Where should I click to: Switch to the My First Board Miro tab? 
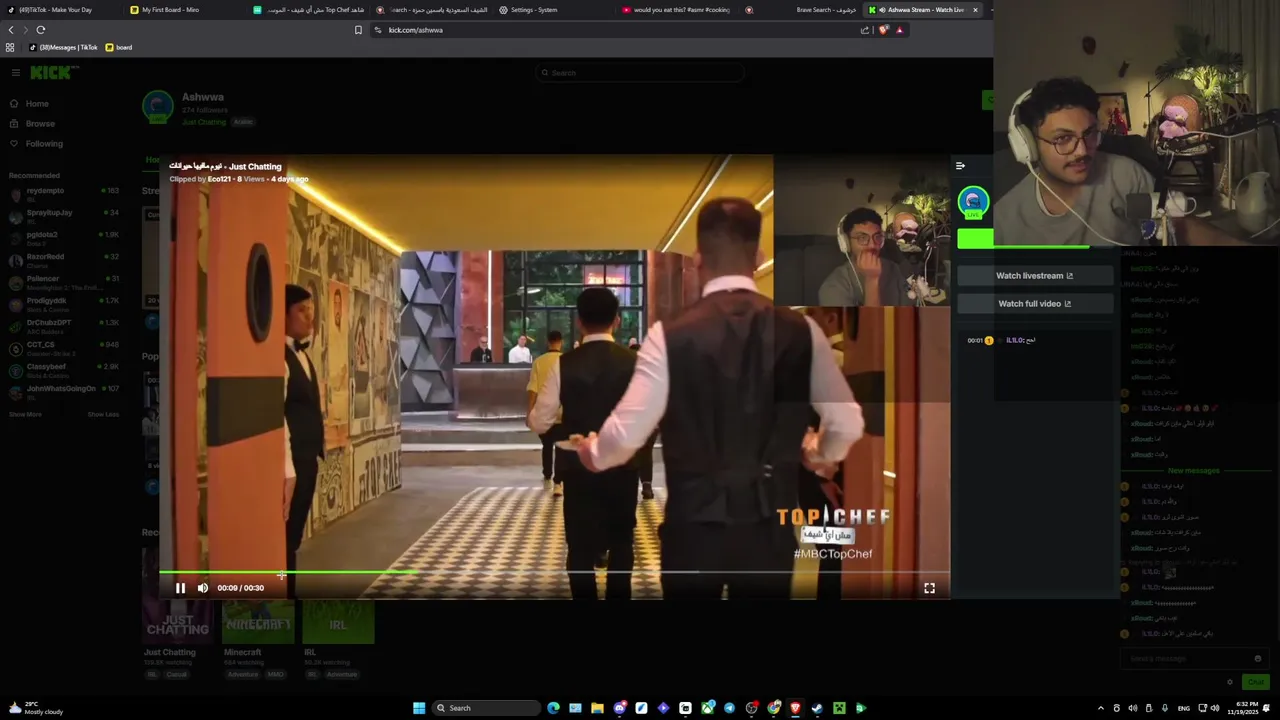pos(185,10)
